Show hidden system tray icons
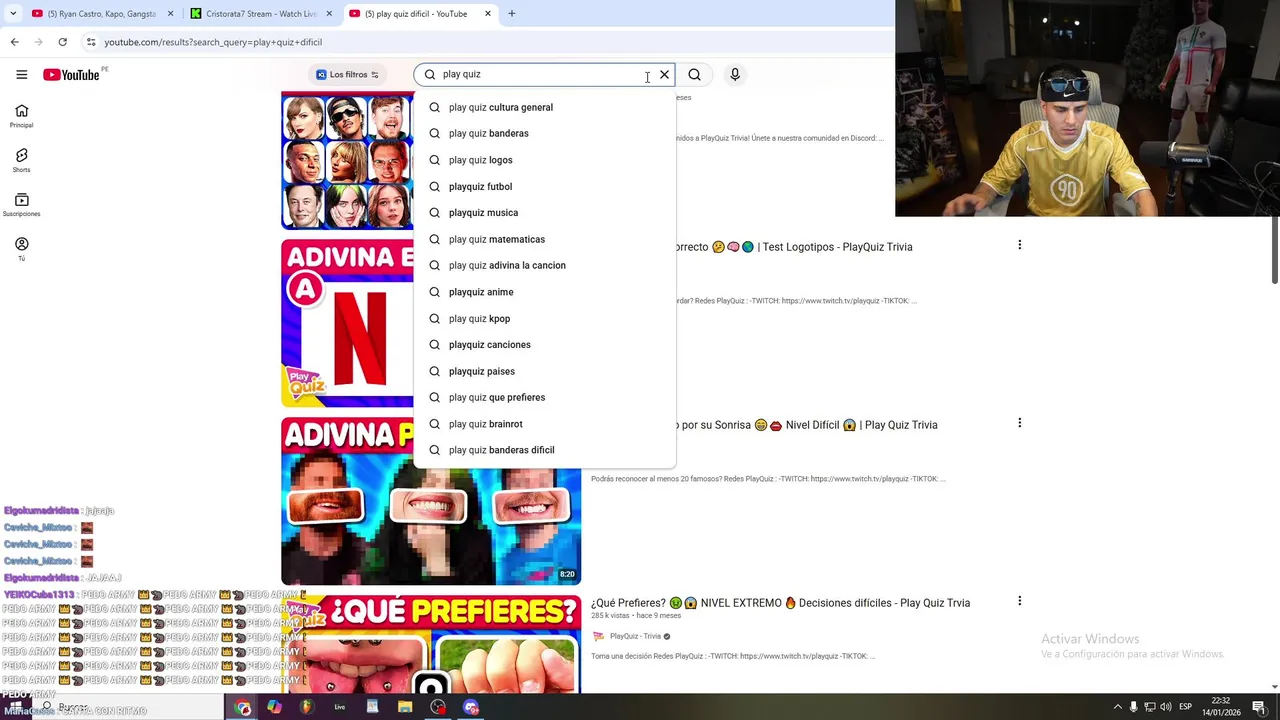The height and width of the screenshot is (720, 1280). [x=1117, y=707]
